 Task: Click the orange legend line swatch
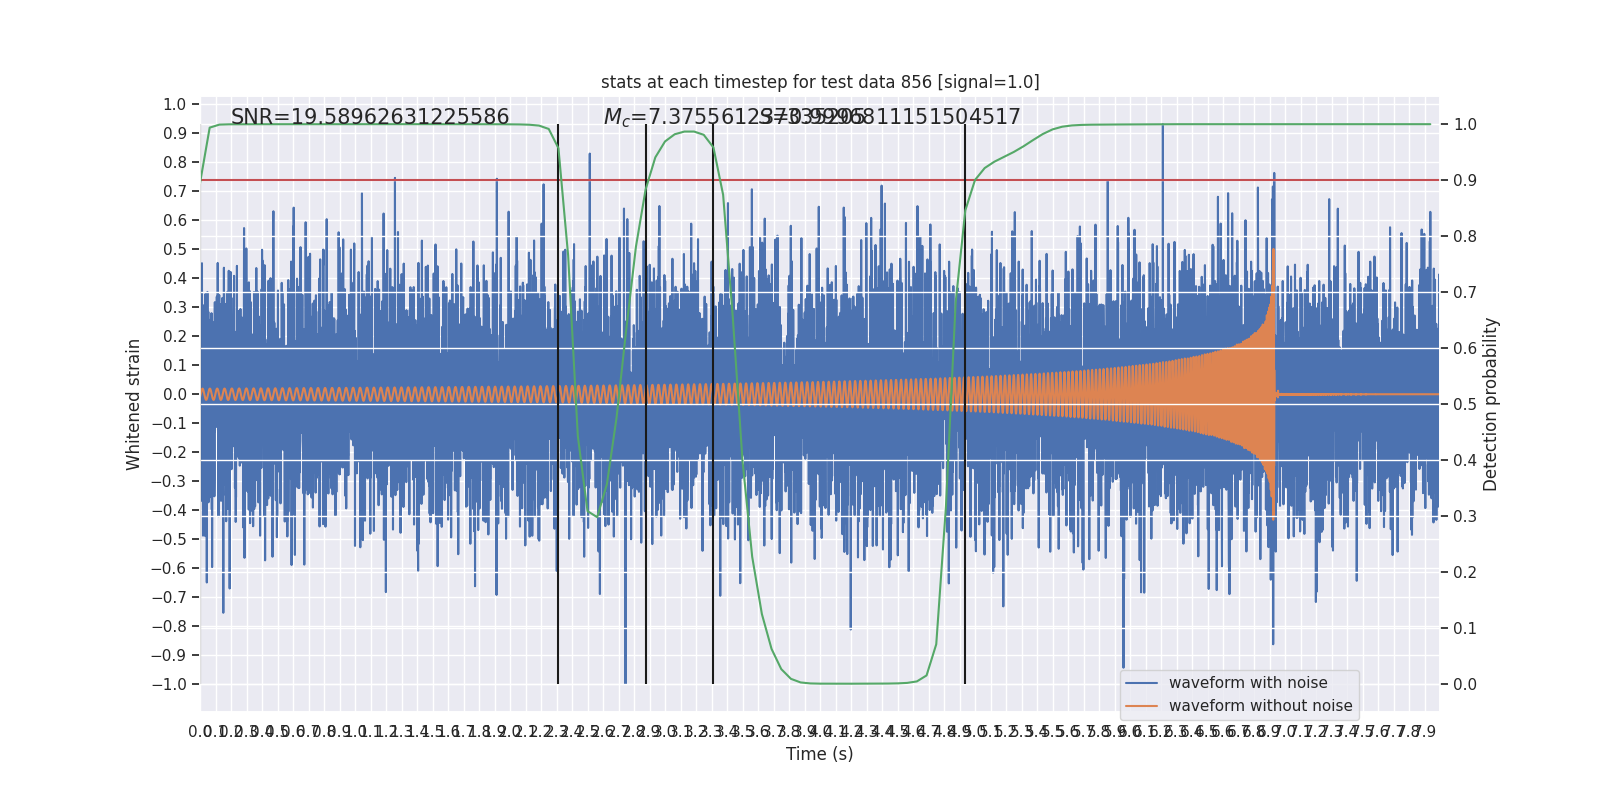point(1142,706)
